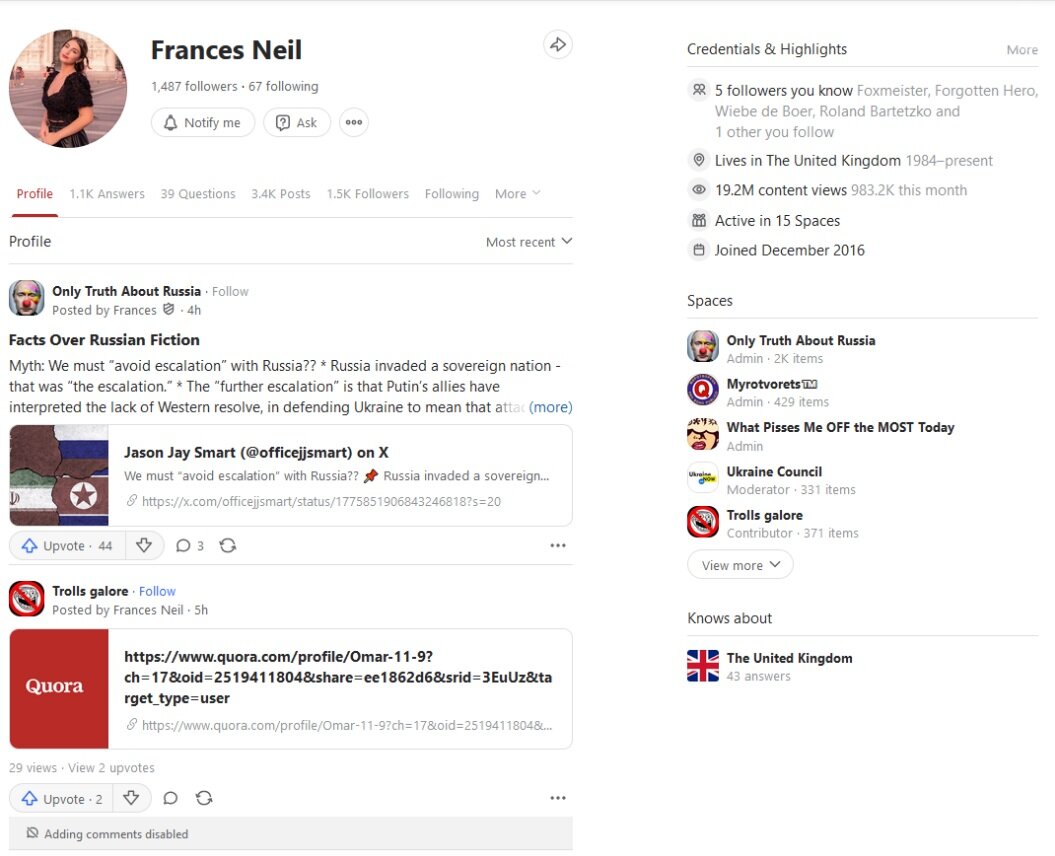The image size is (1055, 856).
Task: Share the Facts Over Russian Fiction post
Action: point(227,546)
